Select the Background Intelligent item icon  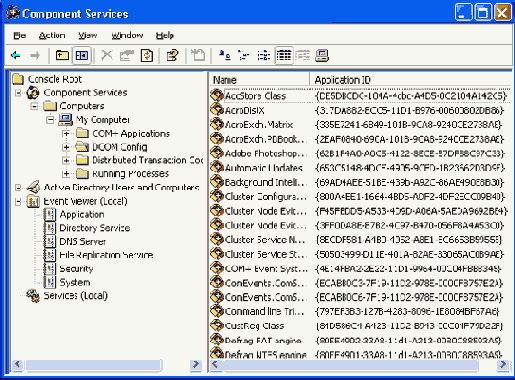coord(217,182)
